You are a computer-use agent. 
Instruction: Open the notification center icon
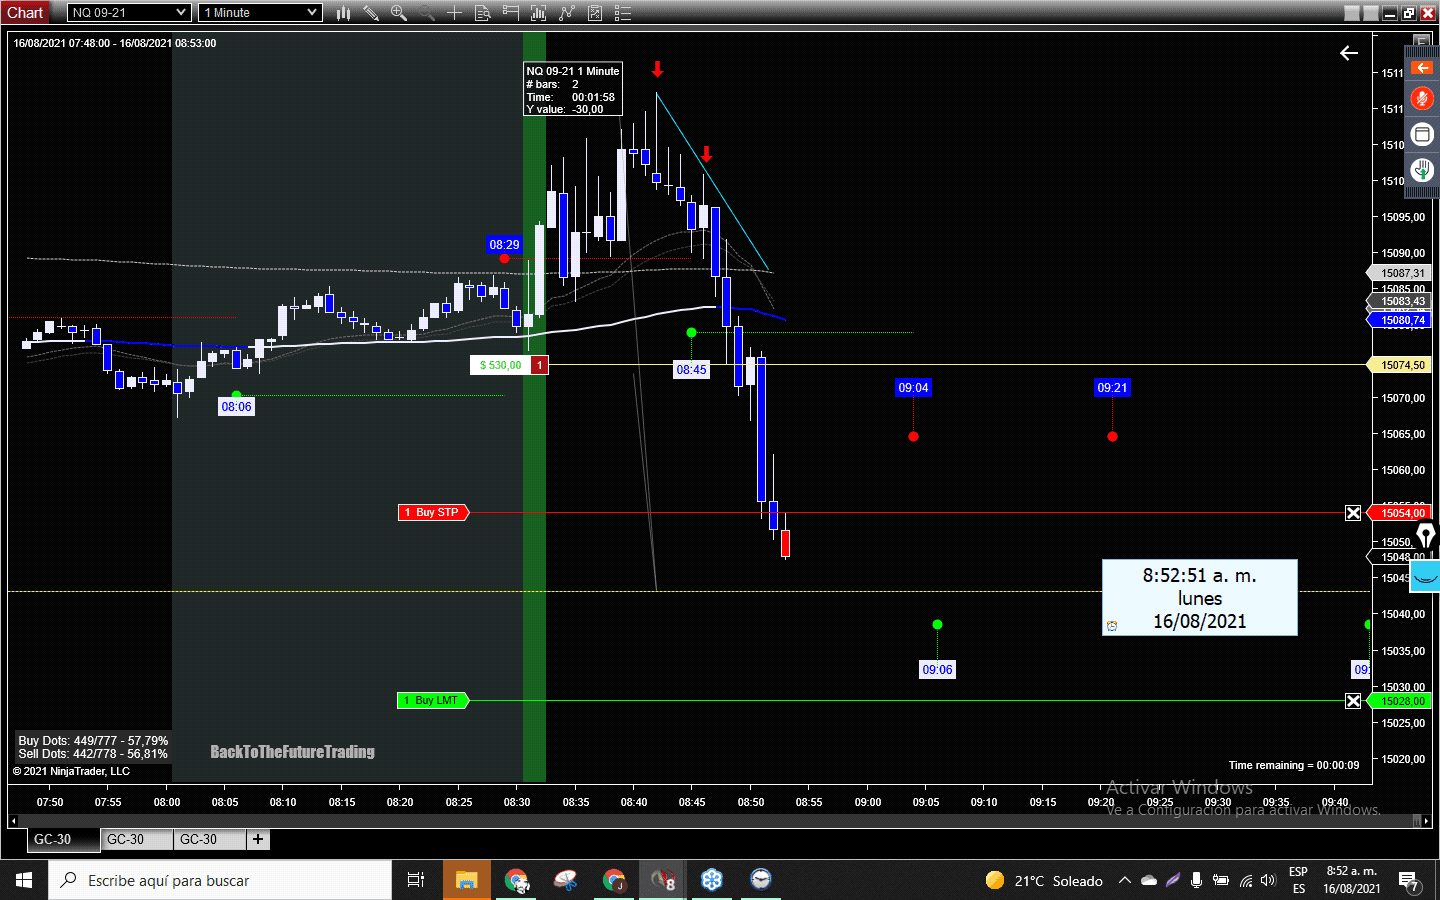tap(1409, 881)
